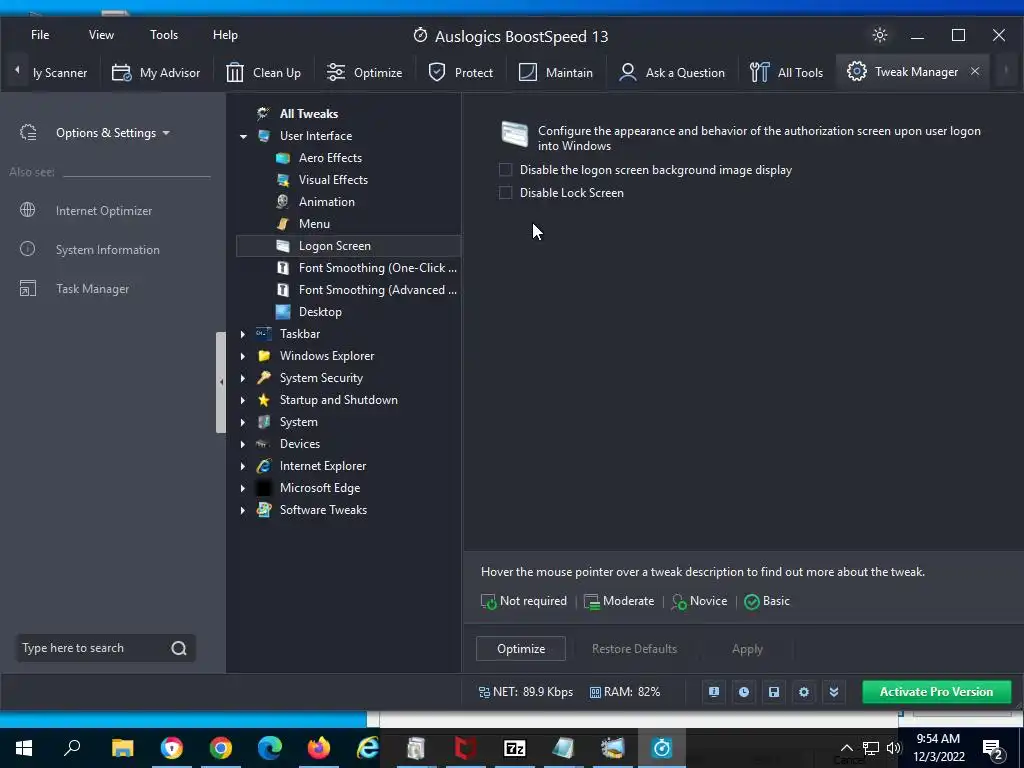Select Aero Effects tweak category
This screenshot has width=1024, height=768.
pyautogui.click(x=330, y=157)
